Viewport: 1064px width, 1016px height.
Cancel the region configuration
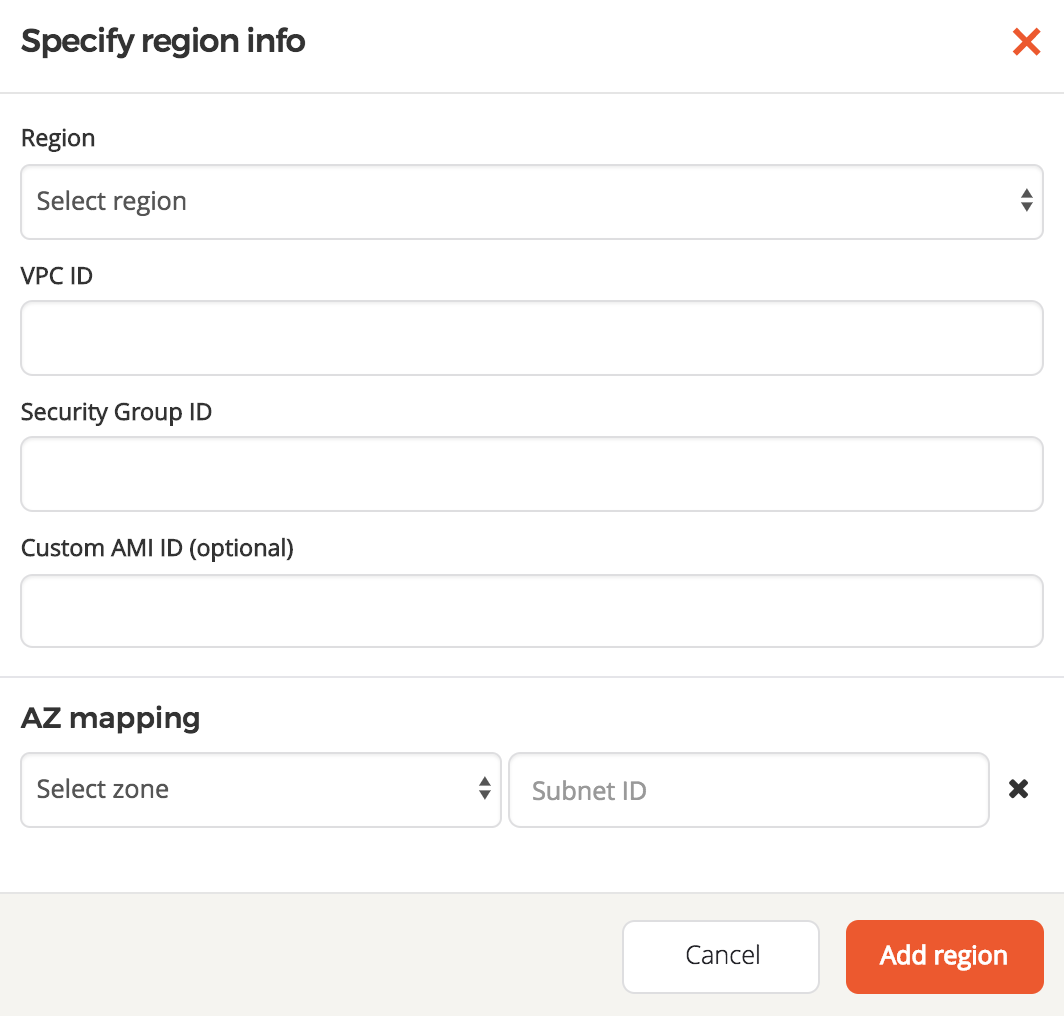click(720, 956)
